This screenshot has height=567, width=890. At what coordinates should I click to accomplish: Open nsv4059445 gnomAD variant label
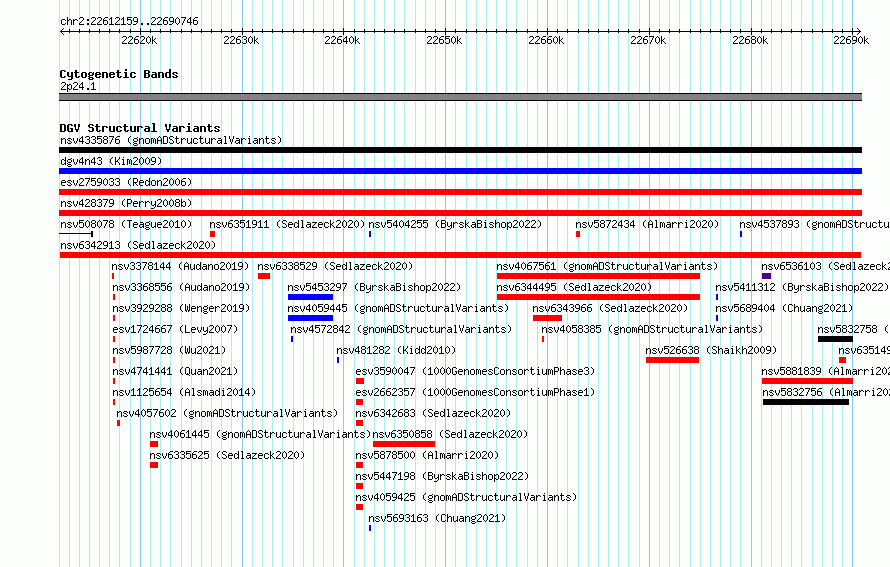(398, 308)
